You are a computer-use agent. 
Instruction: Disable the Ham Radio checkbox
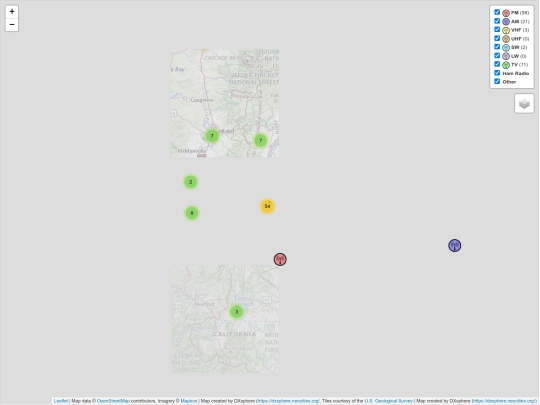497,73
